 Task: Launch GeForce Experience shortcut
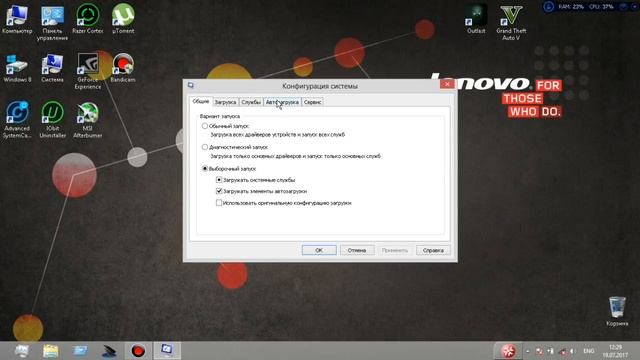[88, 71]
